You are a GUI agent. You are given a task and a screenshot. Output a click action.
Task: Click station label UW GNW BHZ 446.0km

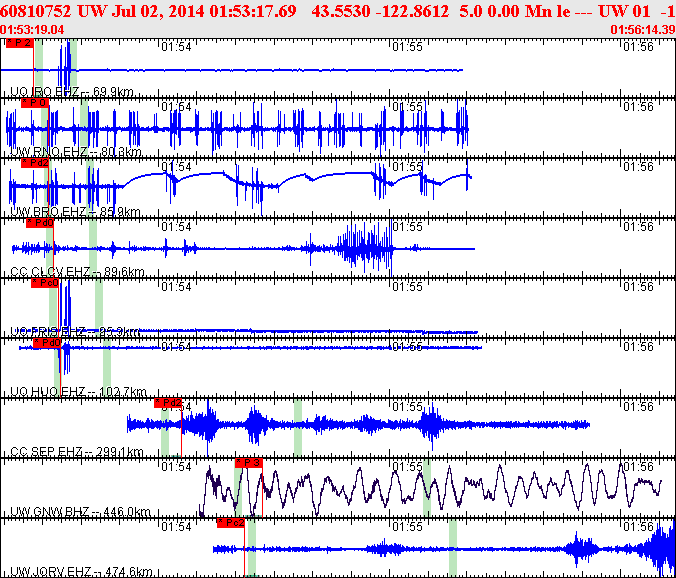80,512
